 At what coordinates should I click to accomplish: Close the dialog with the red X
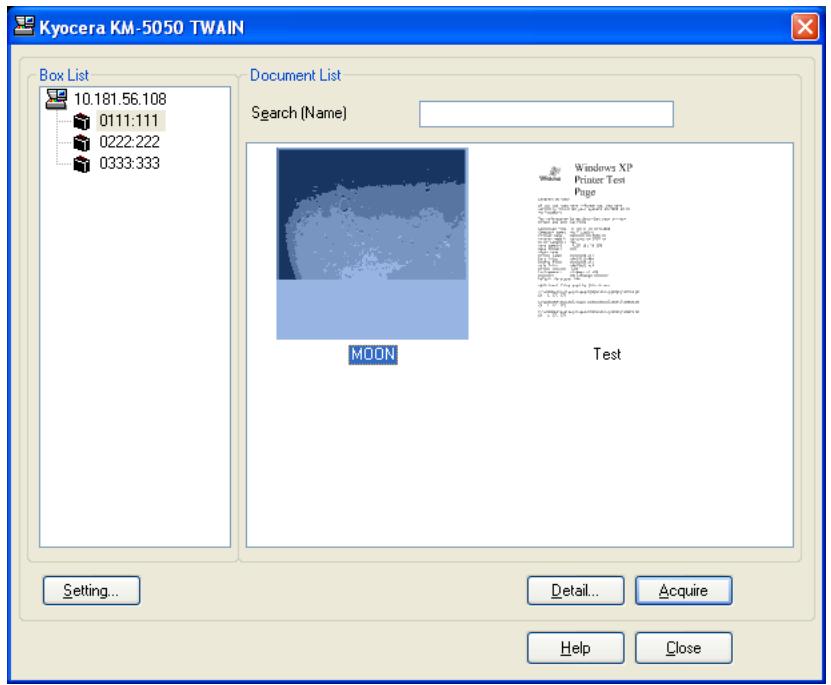[x=805, y=26]
